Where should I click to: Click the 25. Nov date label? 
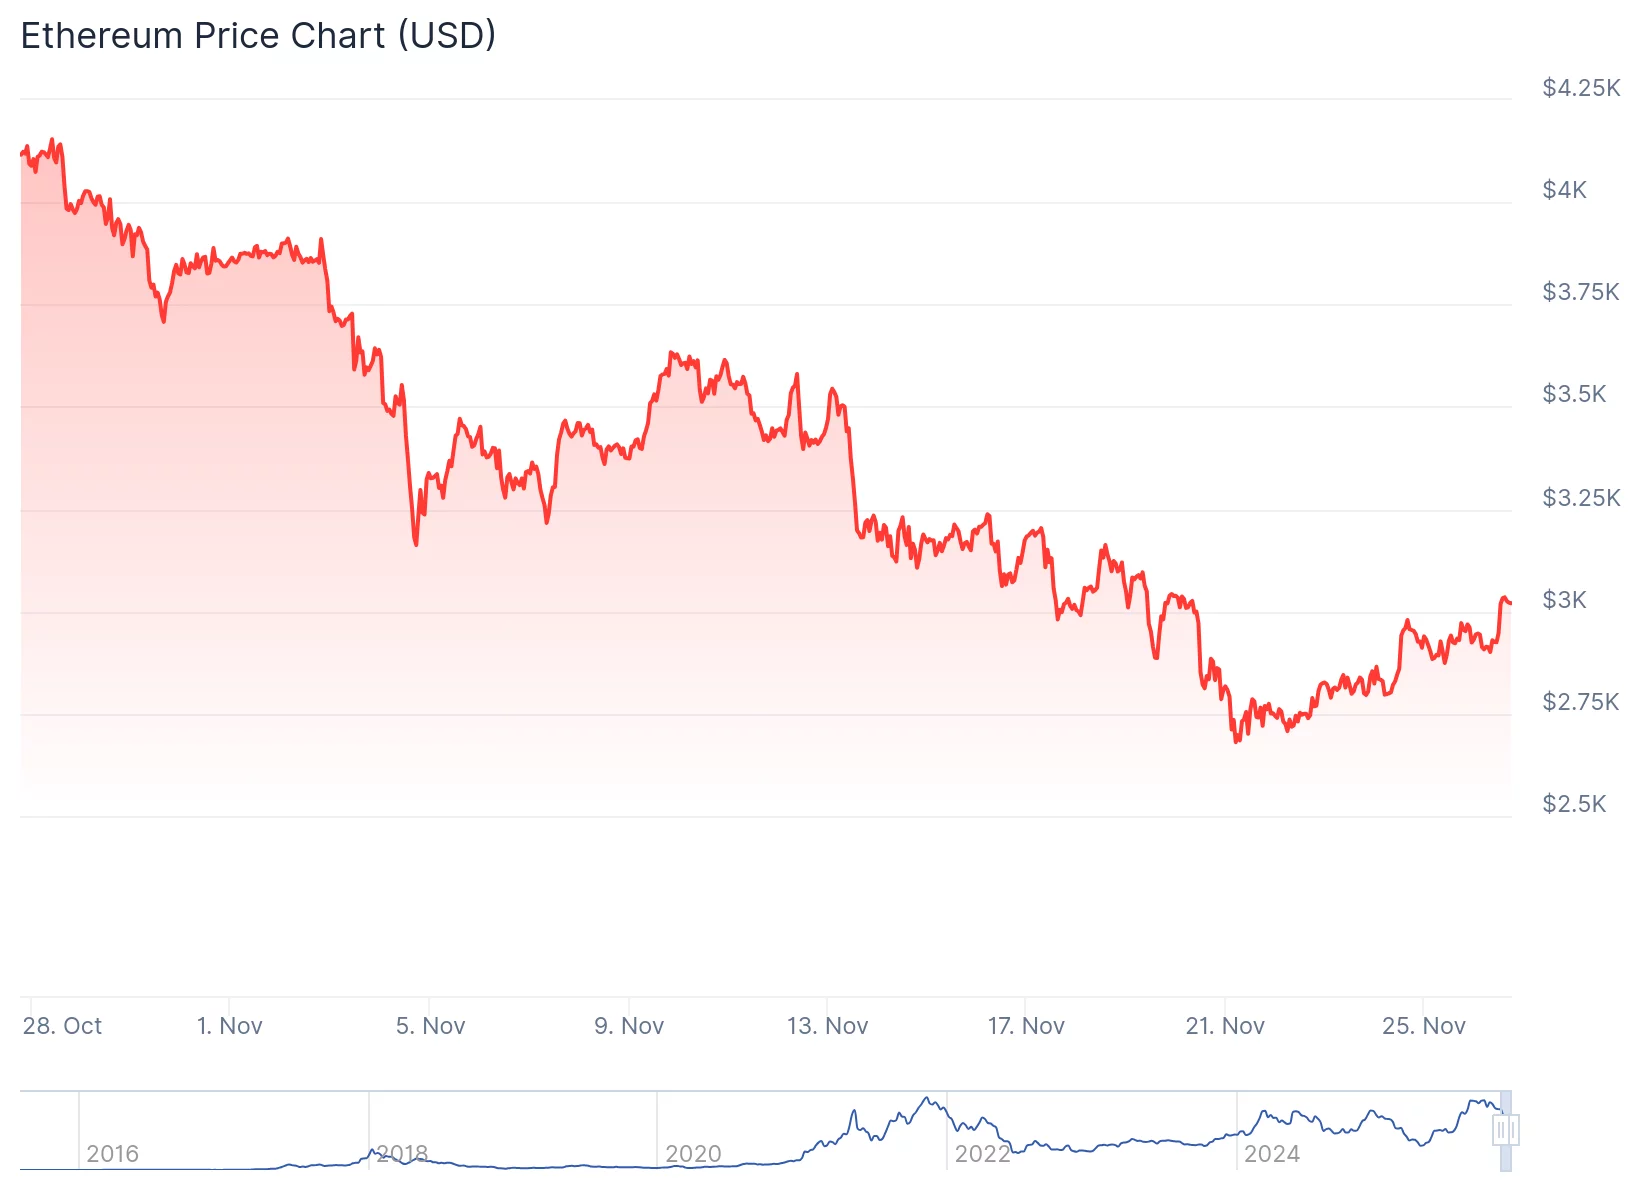(x=1423, y=1026)
